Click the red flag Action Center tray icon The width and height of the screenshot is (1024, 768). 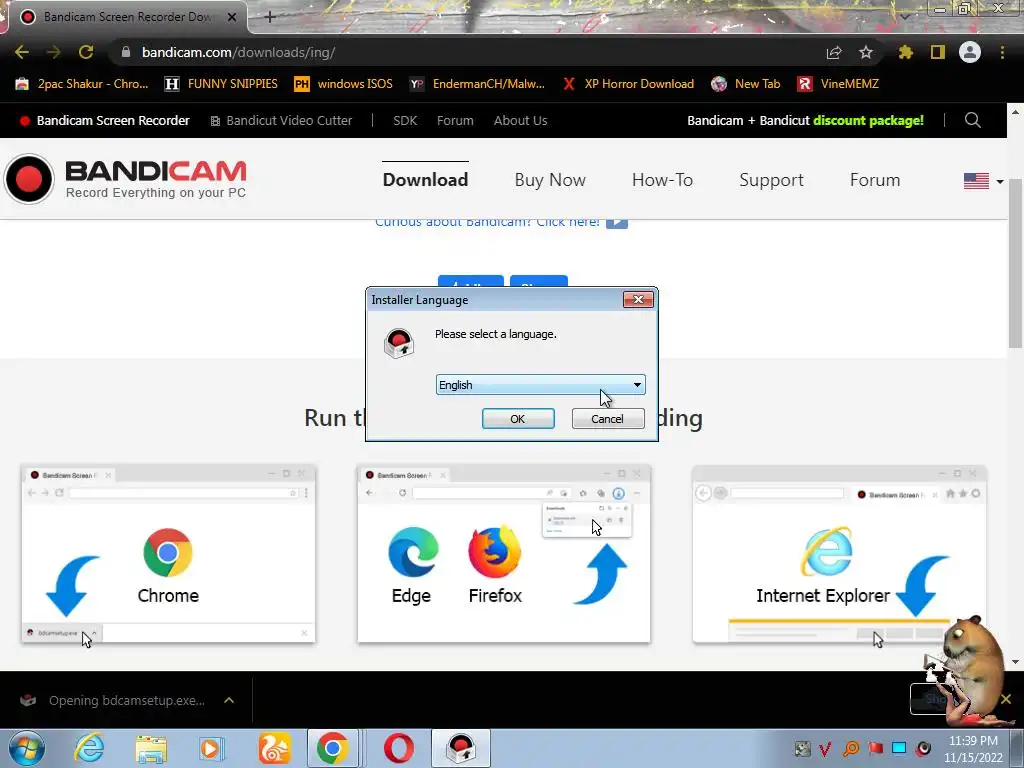pos(876,748)
